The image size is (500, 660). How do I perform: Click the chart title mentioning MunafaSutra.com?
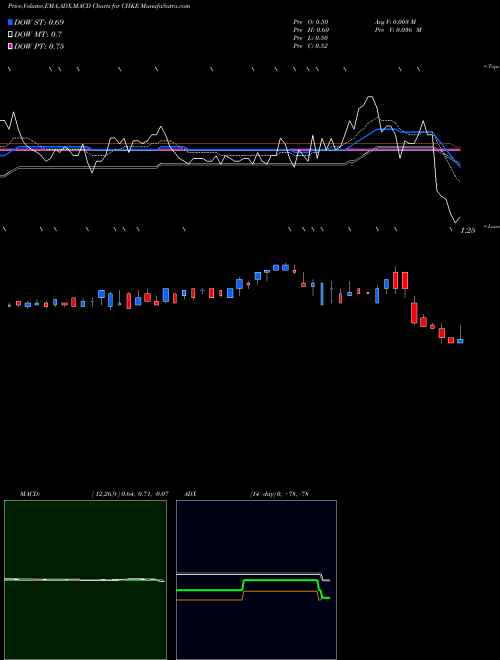click(x=99, y=6)
